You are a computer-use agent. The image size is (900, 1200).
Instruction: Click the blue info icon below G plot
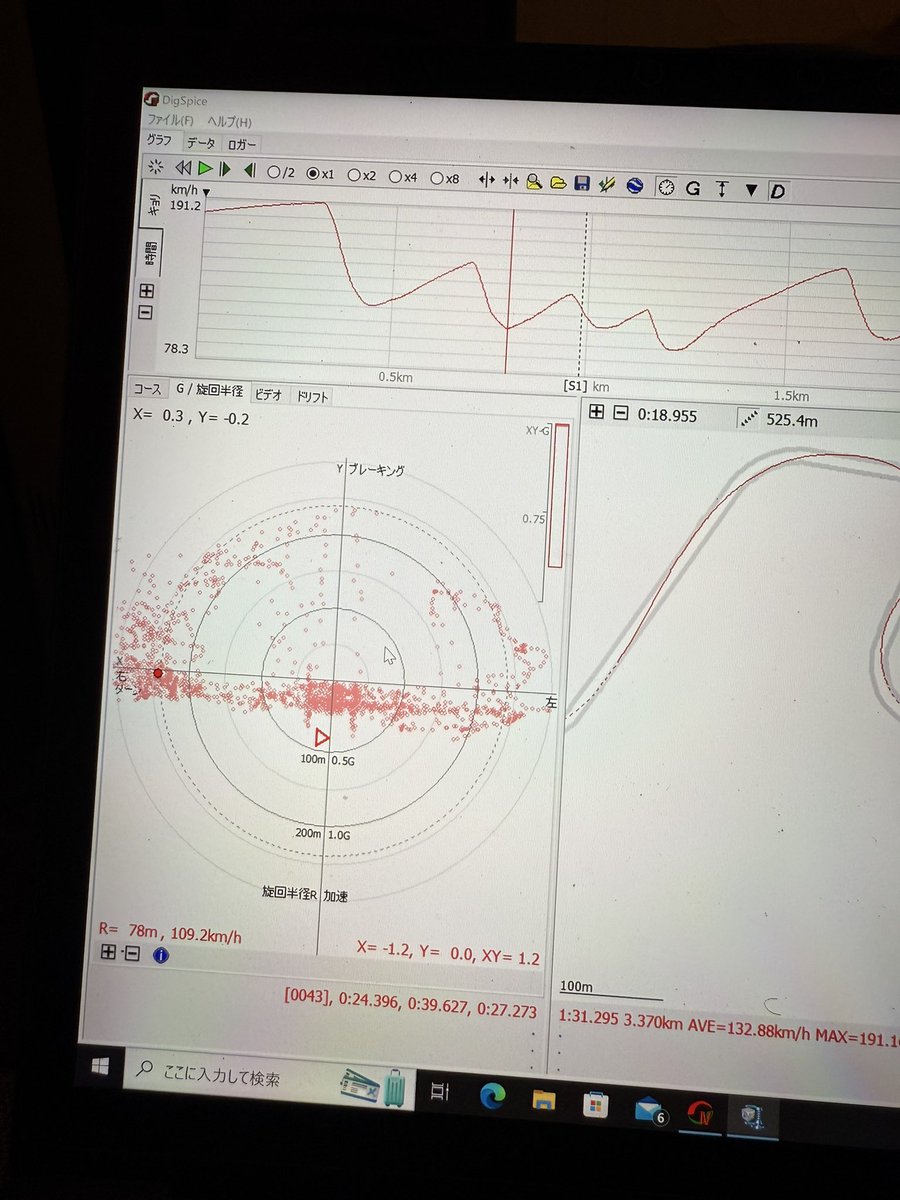161,956
